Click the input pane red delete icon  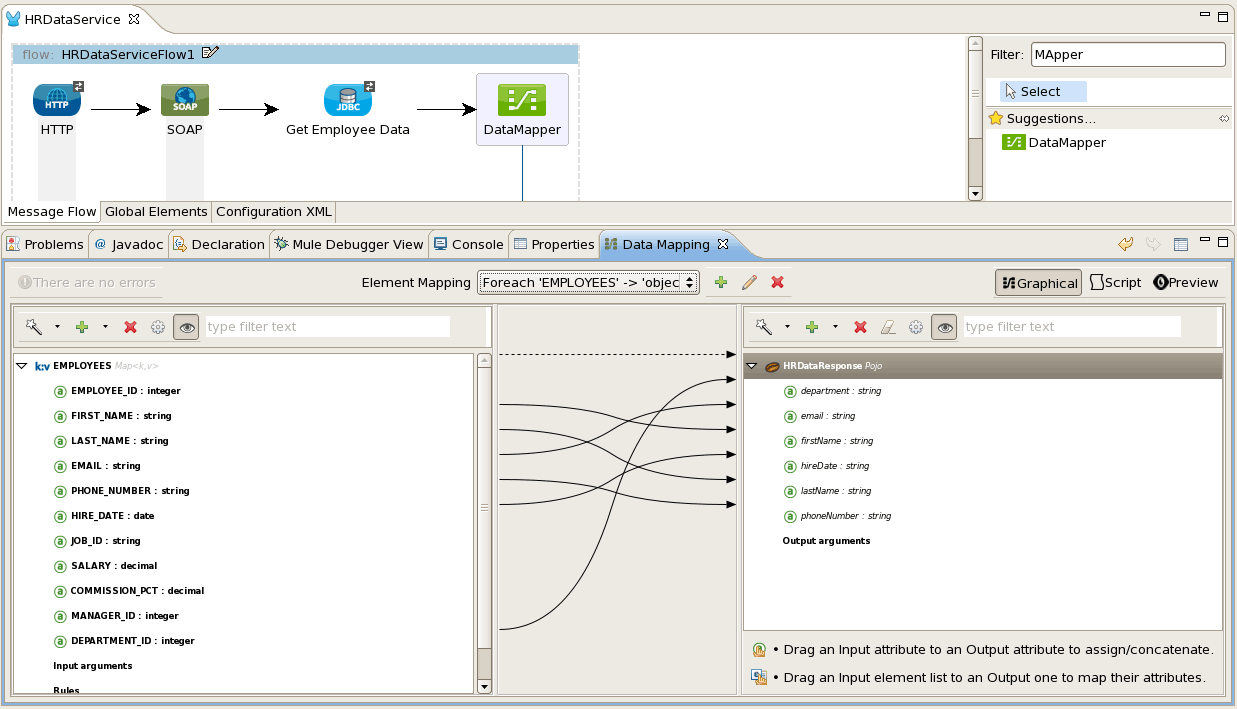pyautogui.click(x=130, y=327)
